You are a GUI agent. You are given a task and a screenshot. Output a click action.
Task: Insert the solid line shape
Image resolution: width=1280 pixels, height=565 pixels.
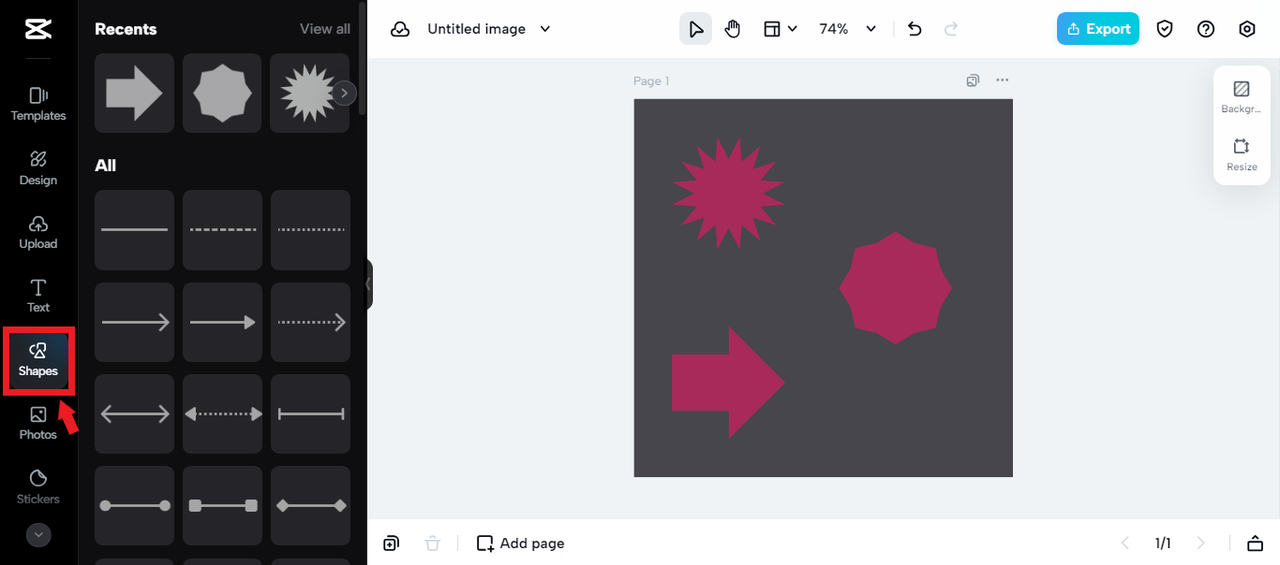coord(134,230)
